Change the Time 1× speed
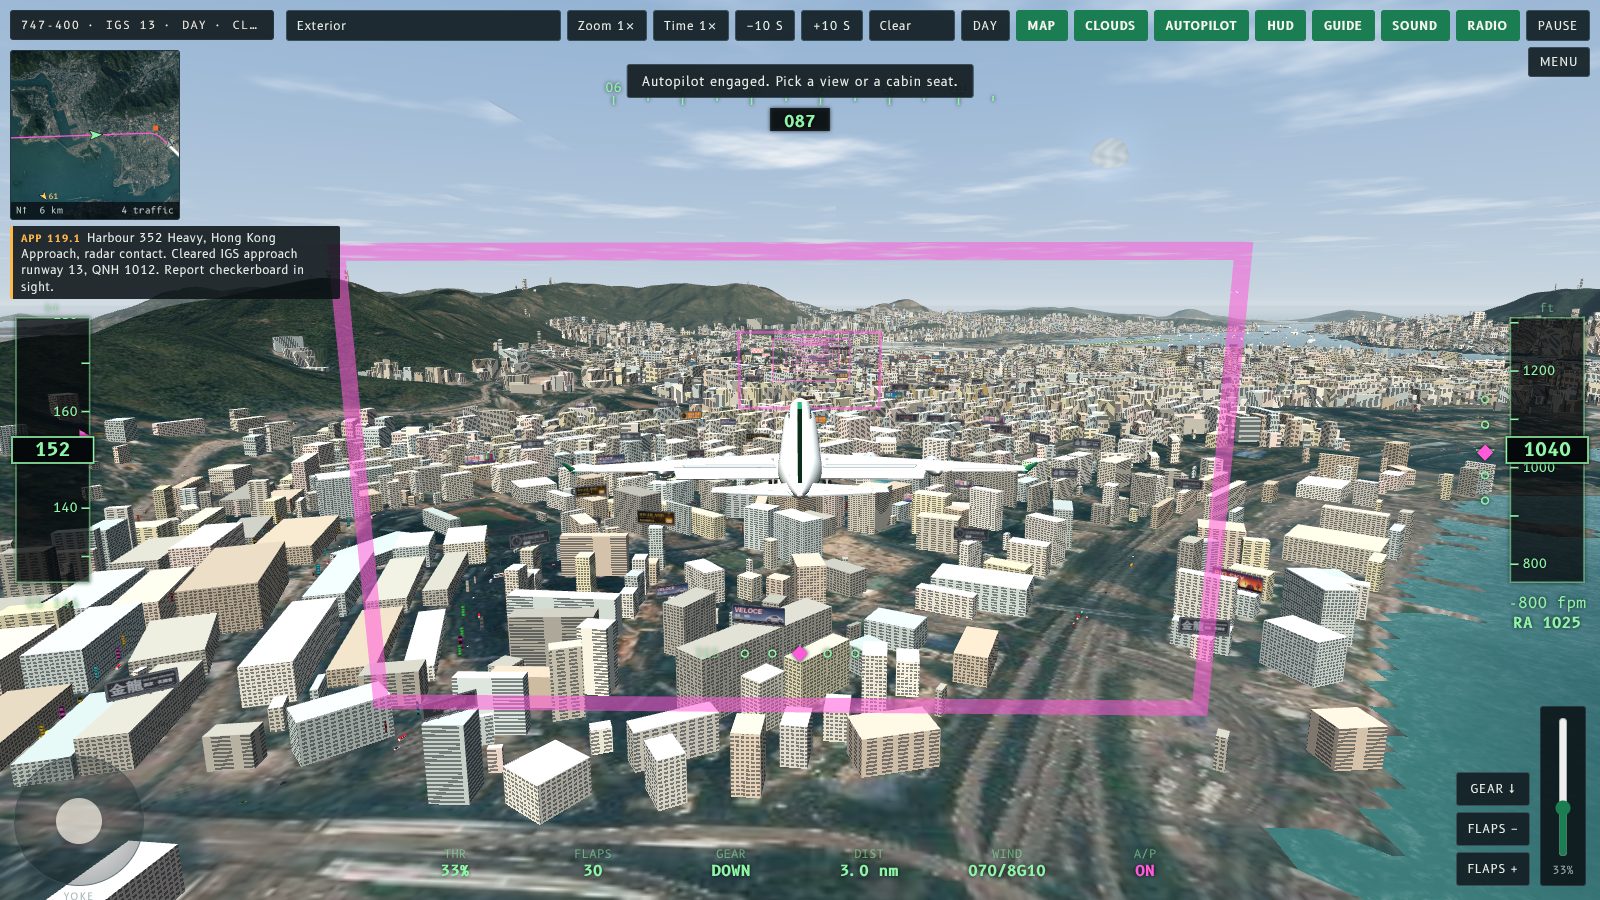Image resolution: width=1600 pixels, height=900 pixels. [x=690, y=25]
